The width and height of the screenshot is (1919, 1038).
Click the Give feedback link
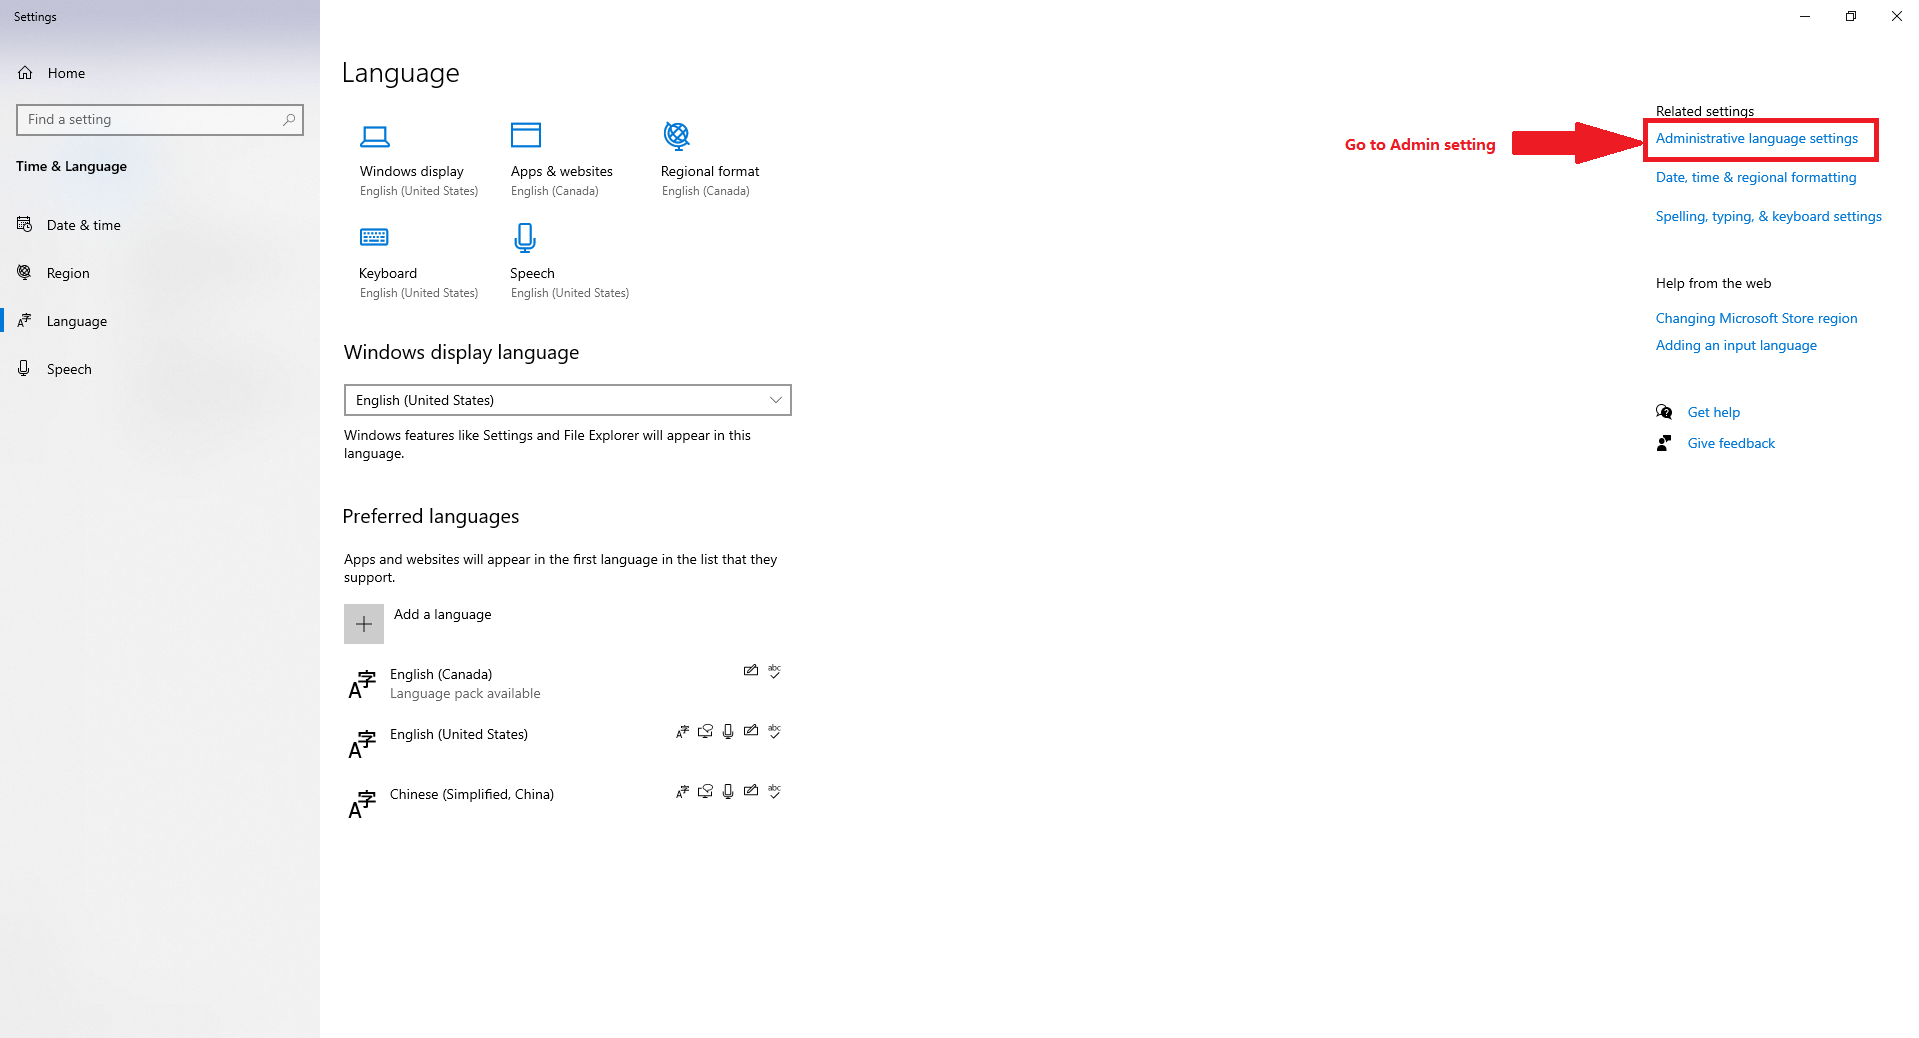[1731, 443]
